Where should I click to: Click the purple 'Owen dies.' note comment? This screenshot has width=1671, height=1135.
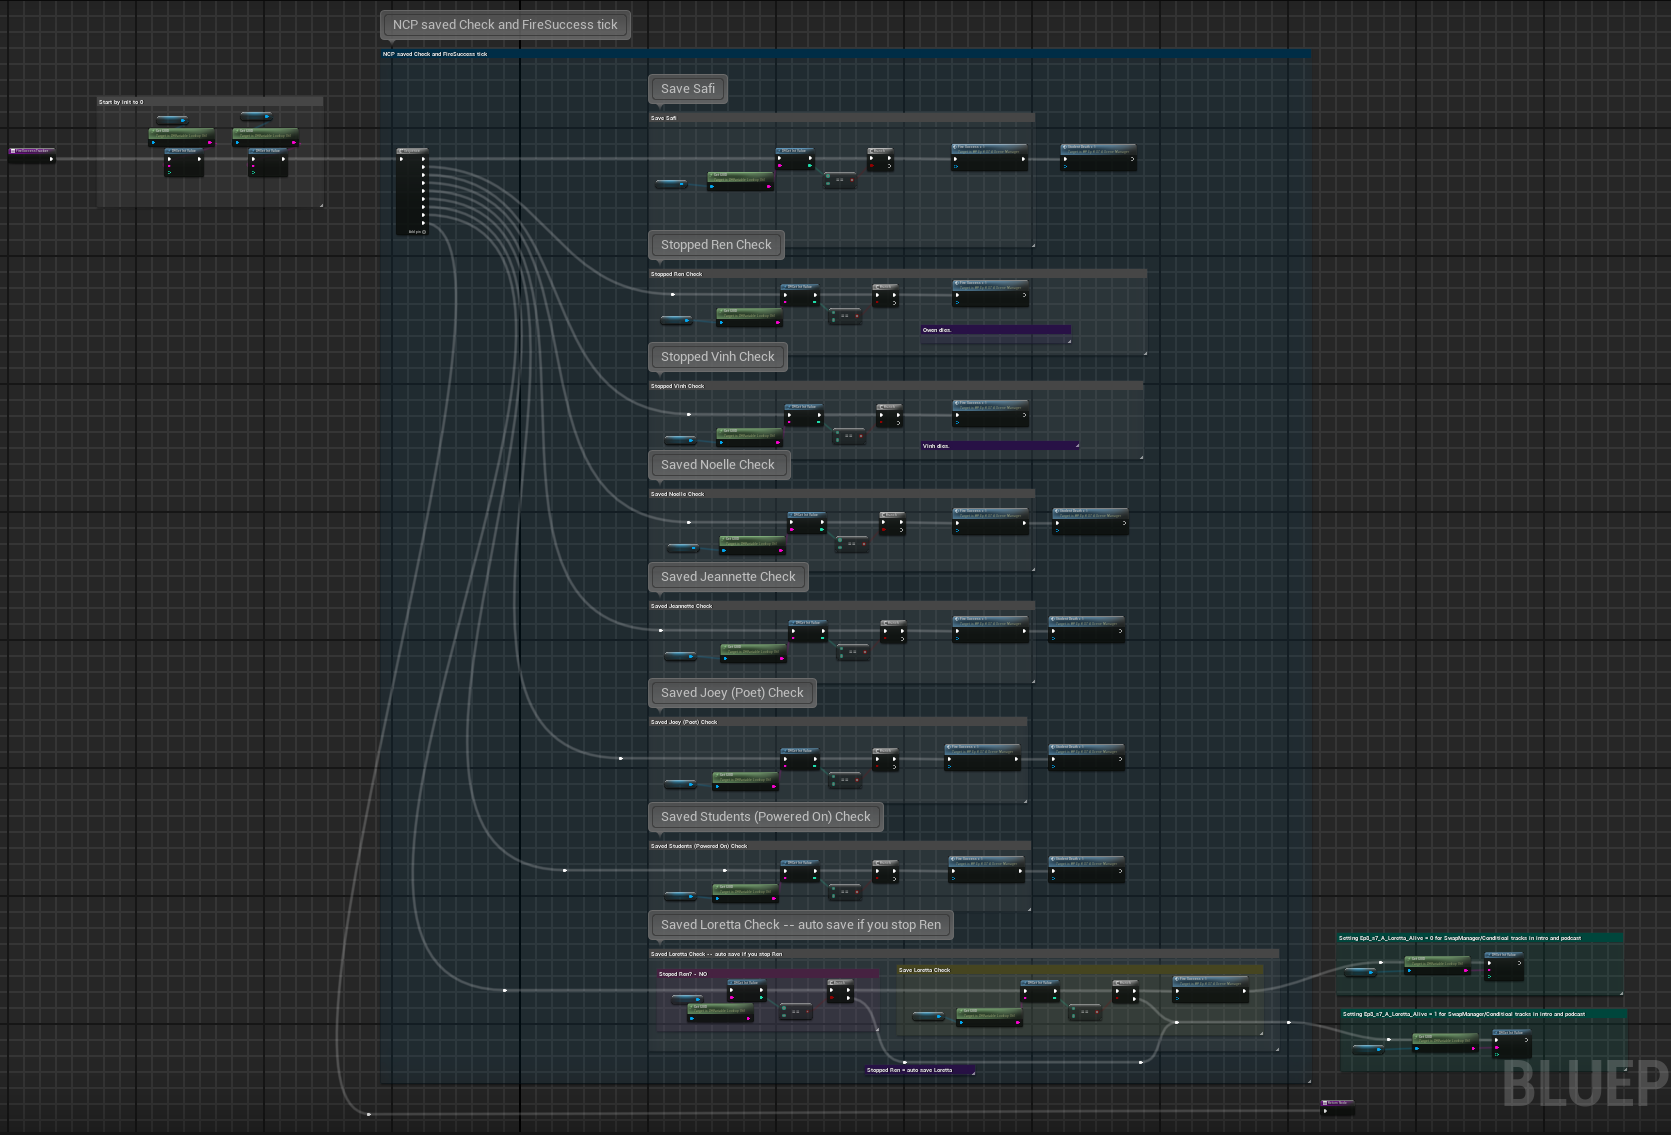coord(995,330)
